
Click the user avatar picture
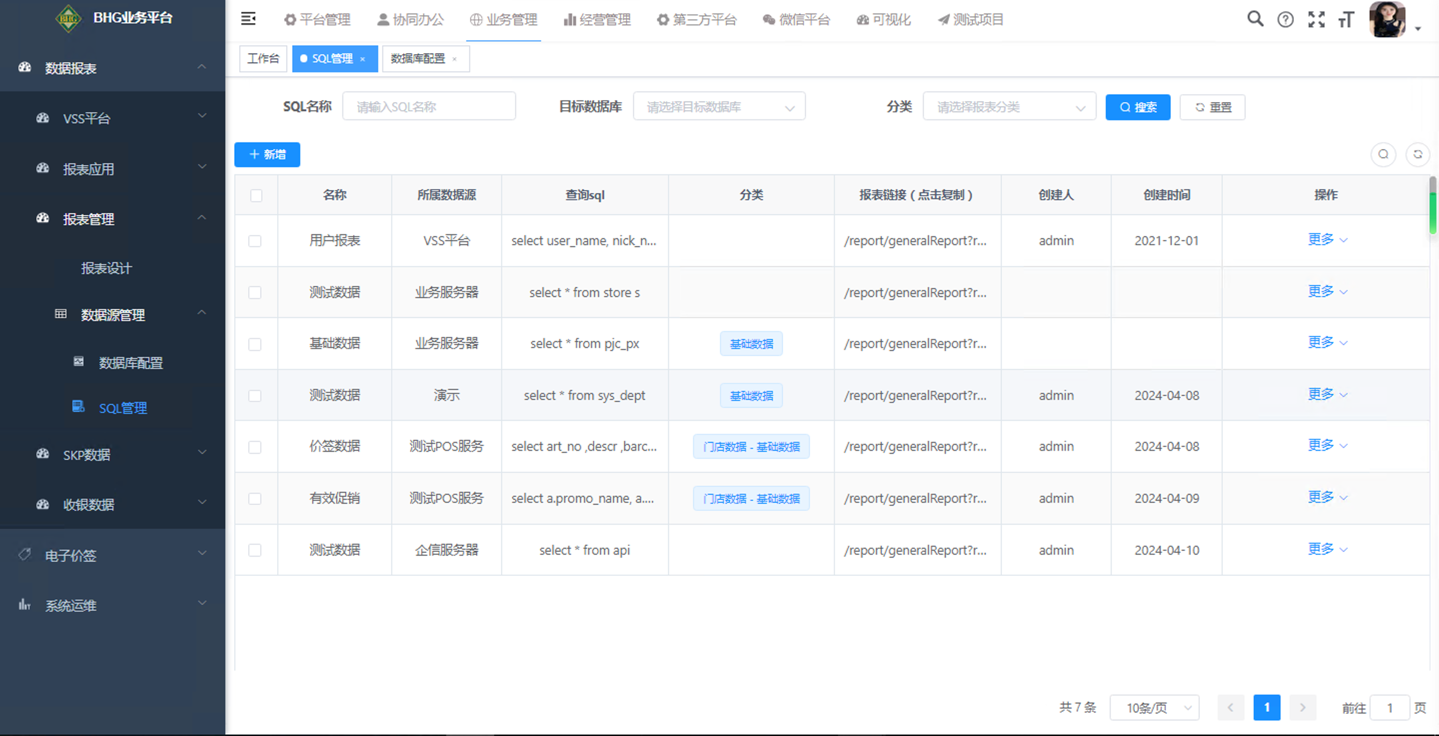click(1387, 19)
